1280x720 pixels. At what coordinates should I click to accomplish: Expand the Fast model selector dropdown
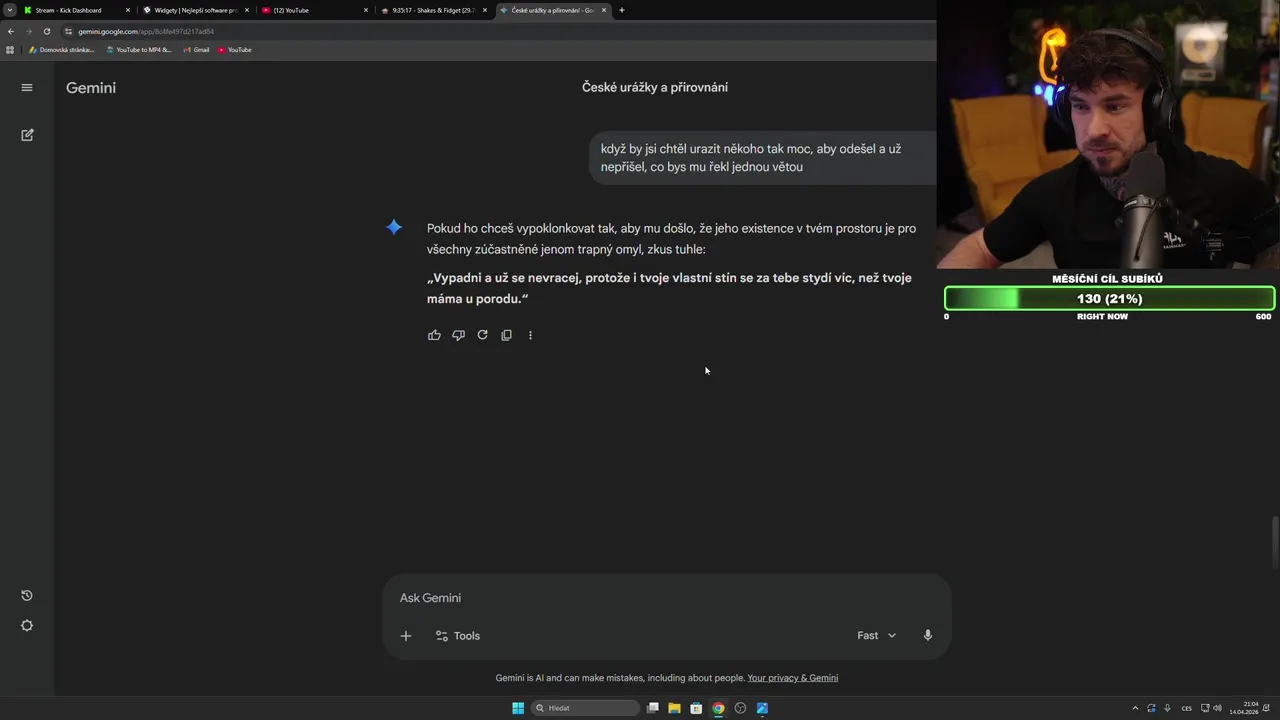pyautogui.click(x=877, y=636)
